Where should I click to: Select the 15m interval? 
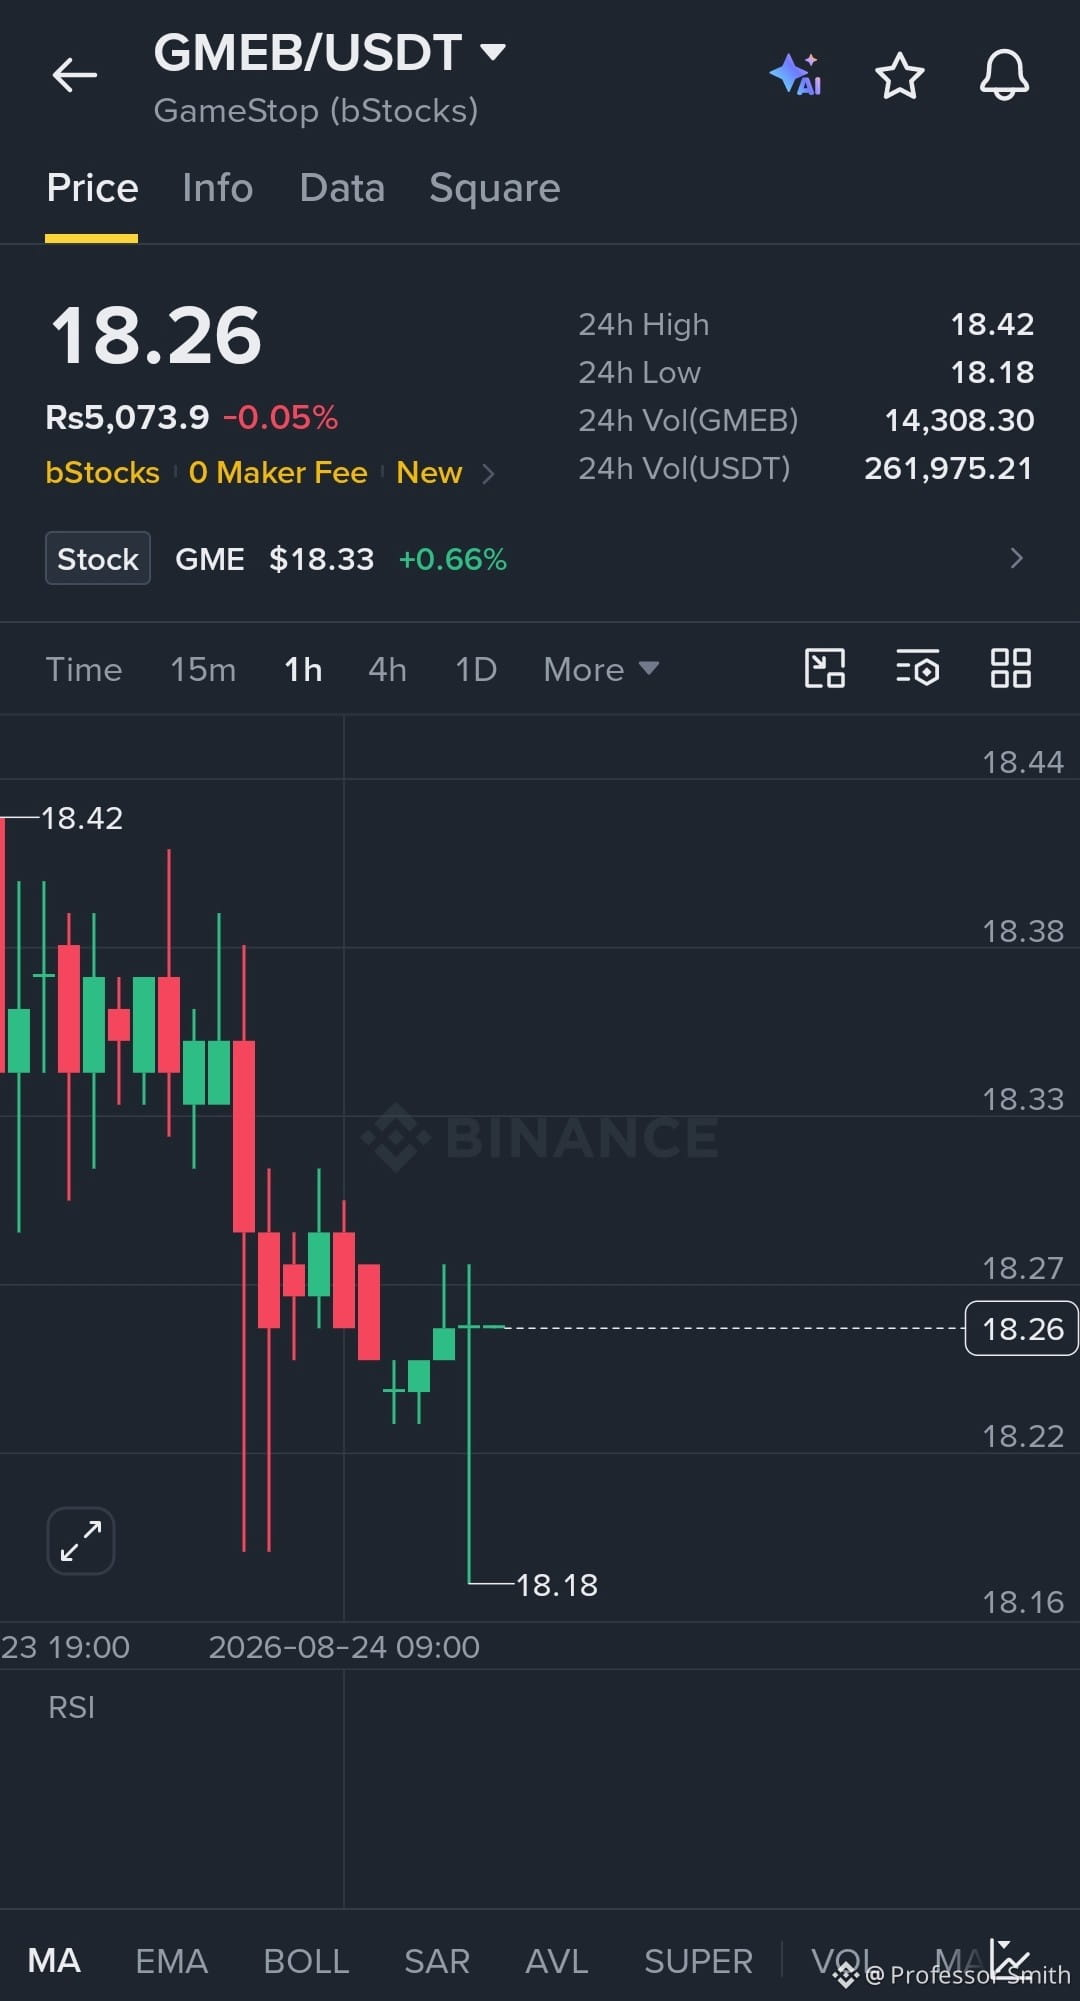[x=203, y=669]
